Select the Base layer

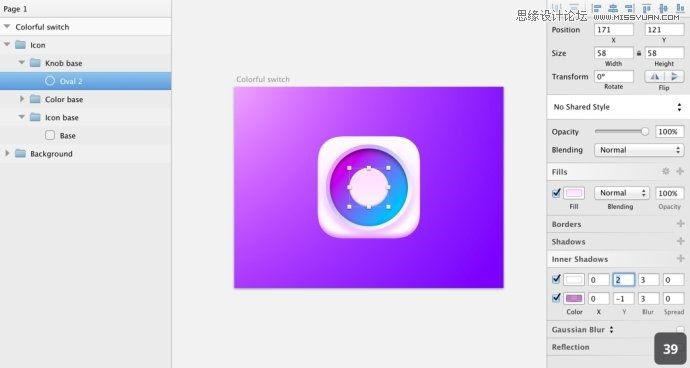click(x=86, y=135)
